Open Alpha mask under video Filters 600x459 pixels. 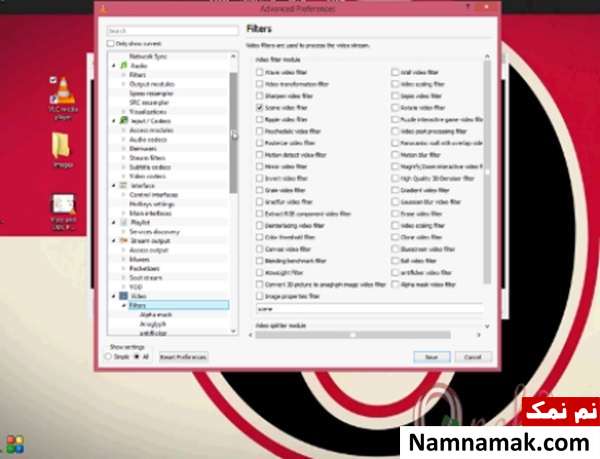[156, 314]
